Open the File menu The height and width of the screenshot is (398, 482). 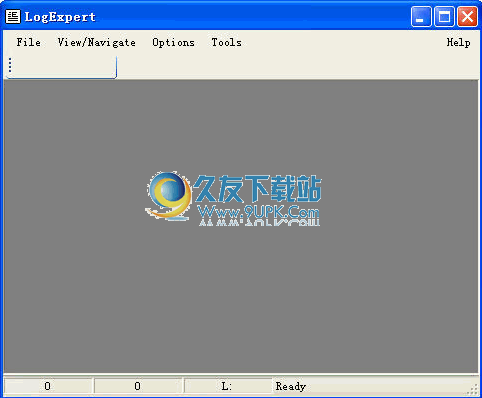point(29,42)
